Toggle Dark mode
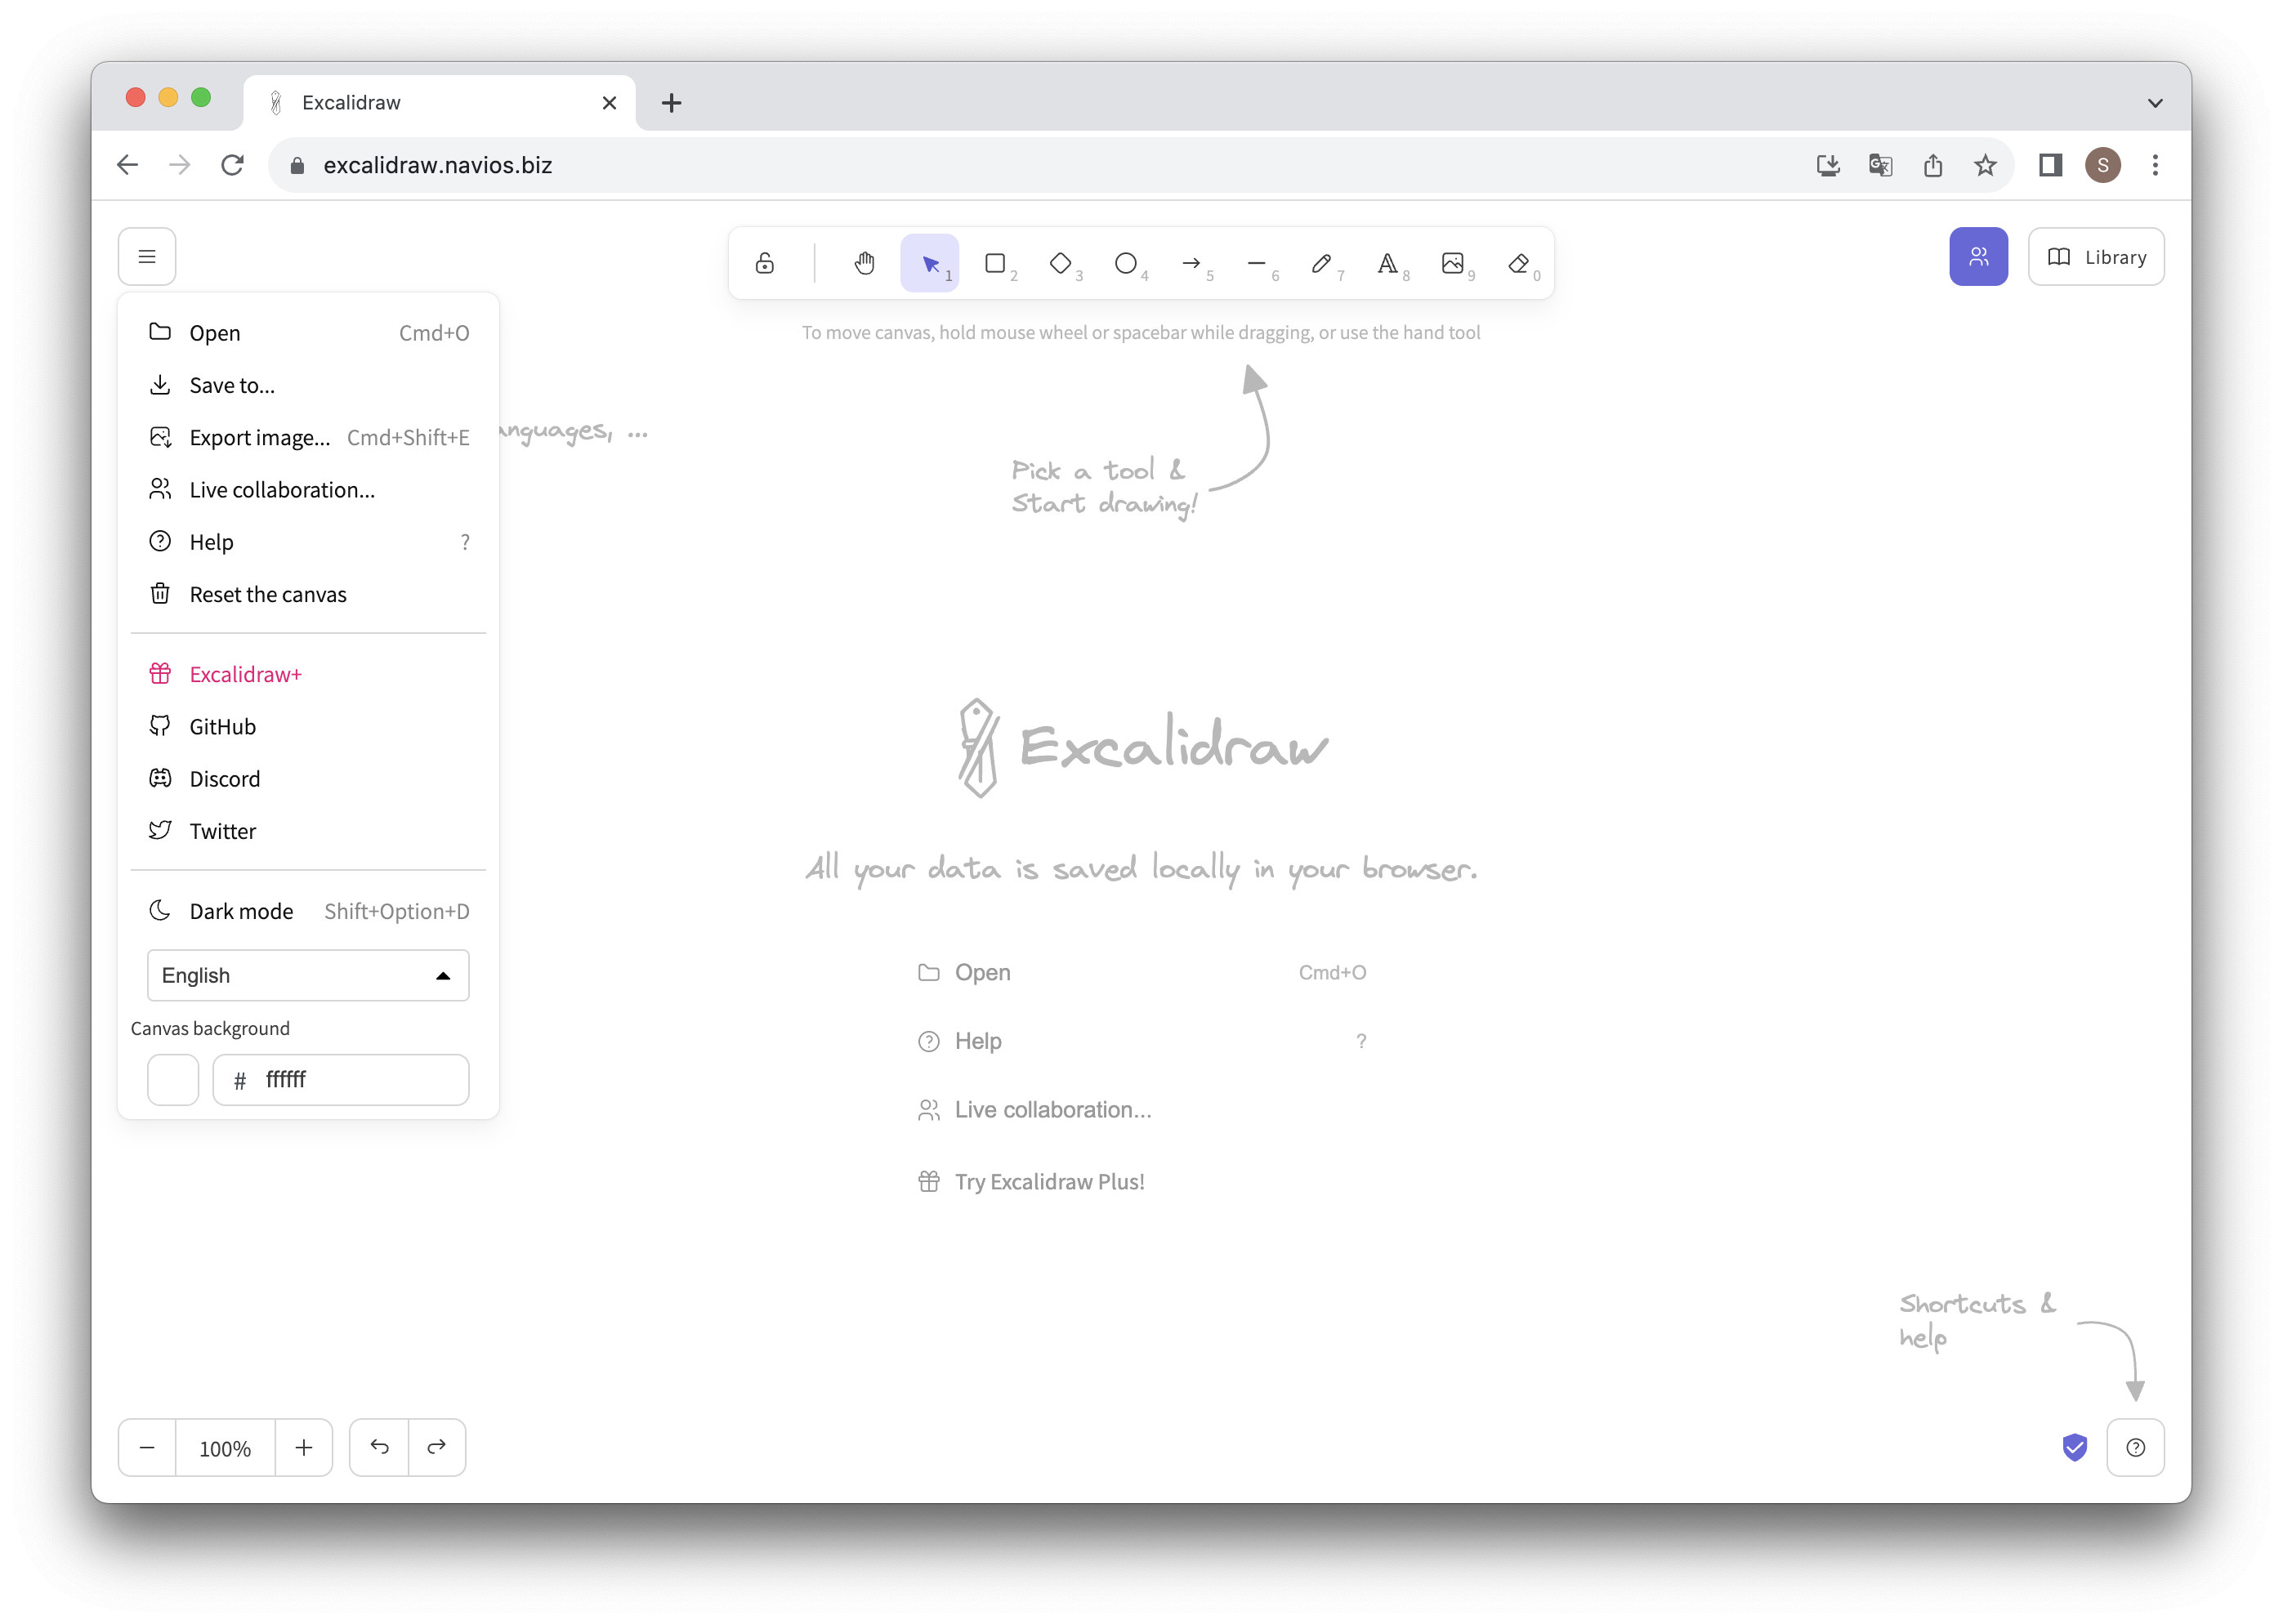The width and height of the screenshot is (2283, 1624). pos(308,911)
